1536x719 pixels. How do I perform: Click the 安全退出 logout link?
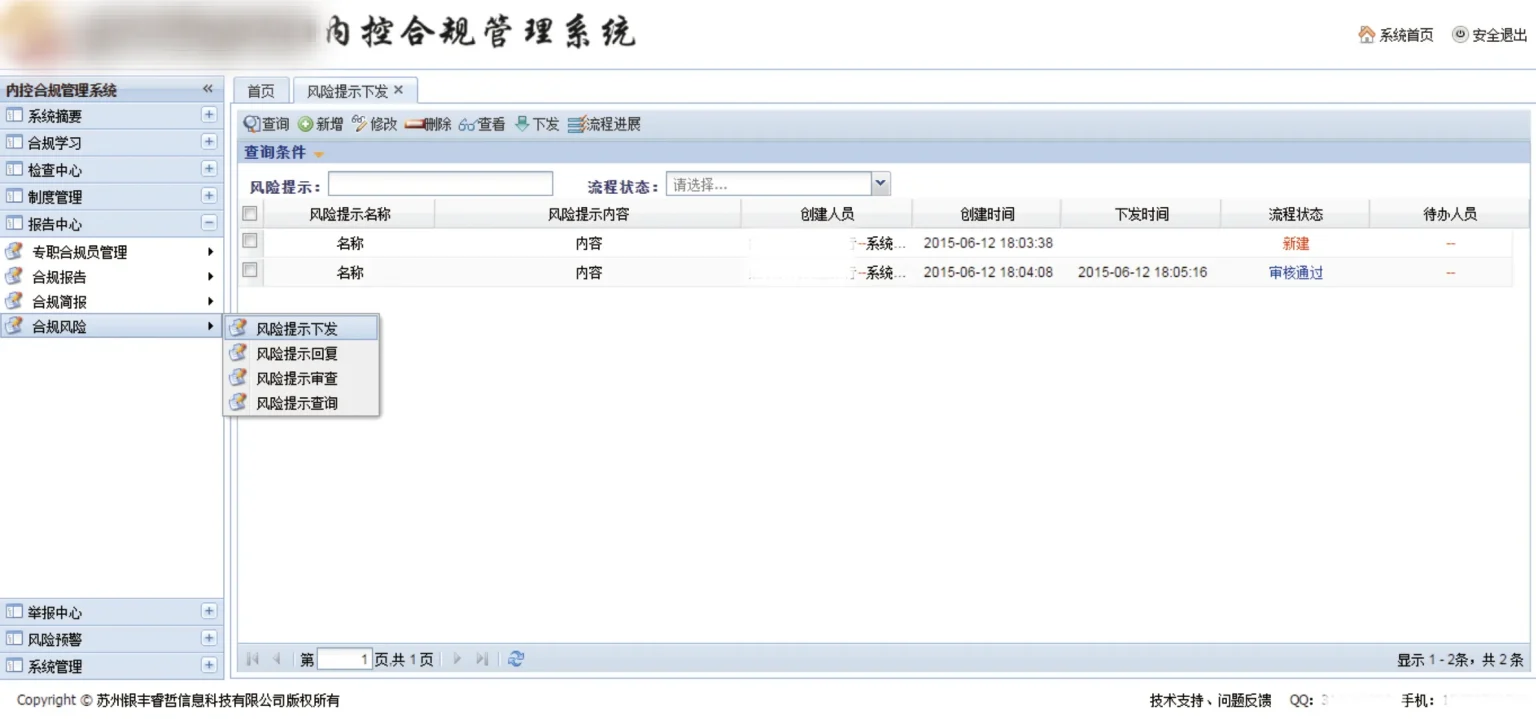(1489, 35)
